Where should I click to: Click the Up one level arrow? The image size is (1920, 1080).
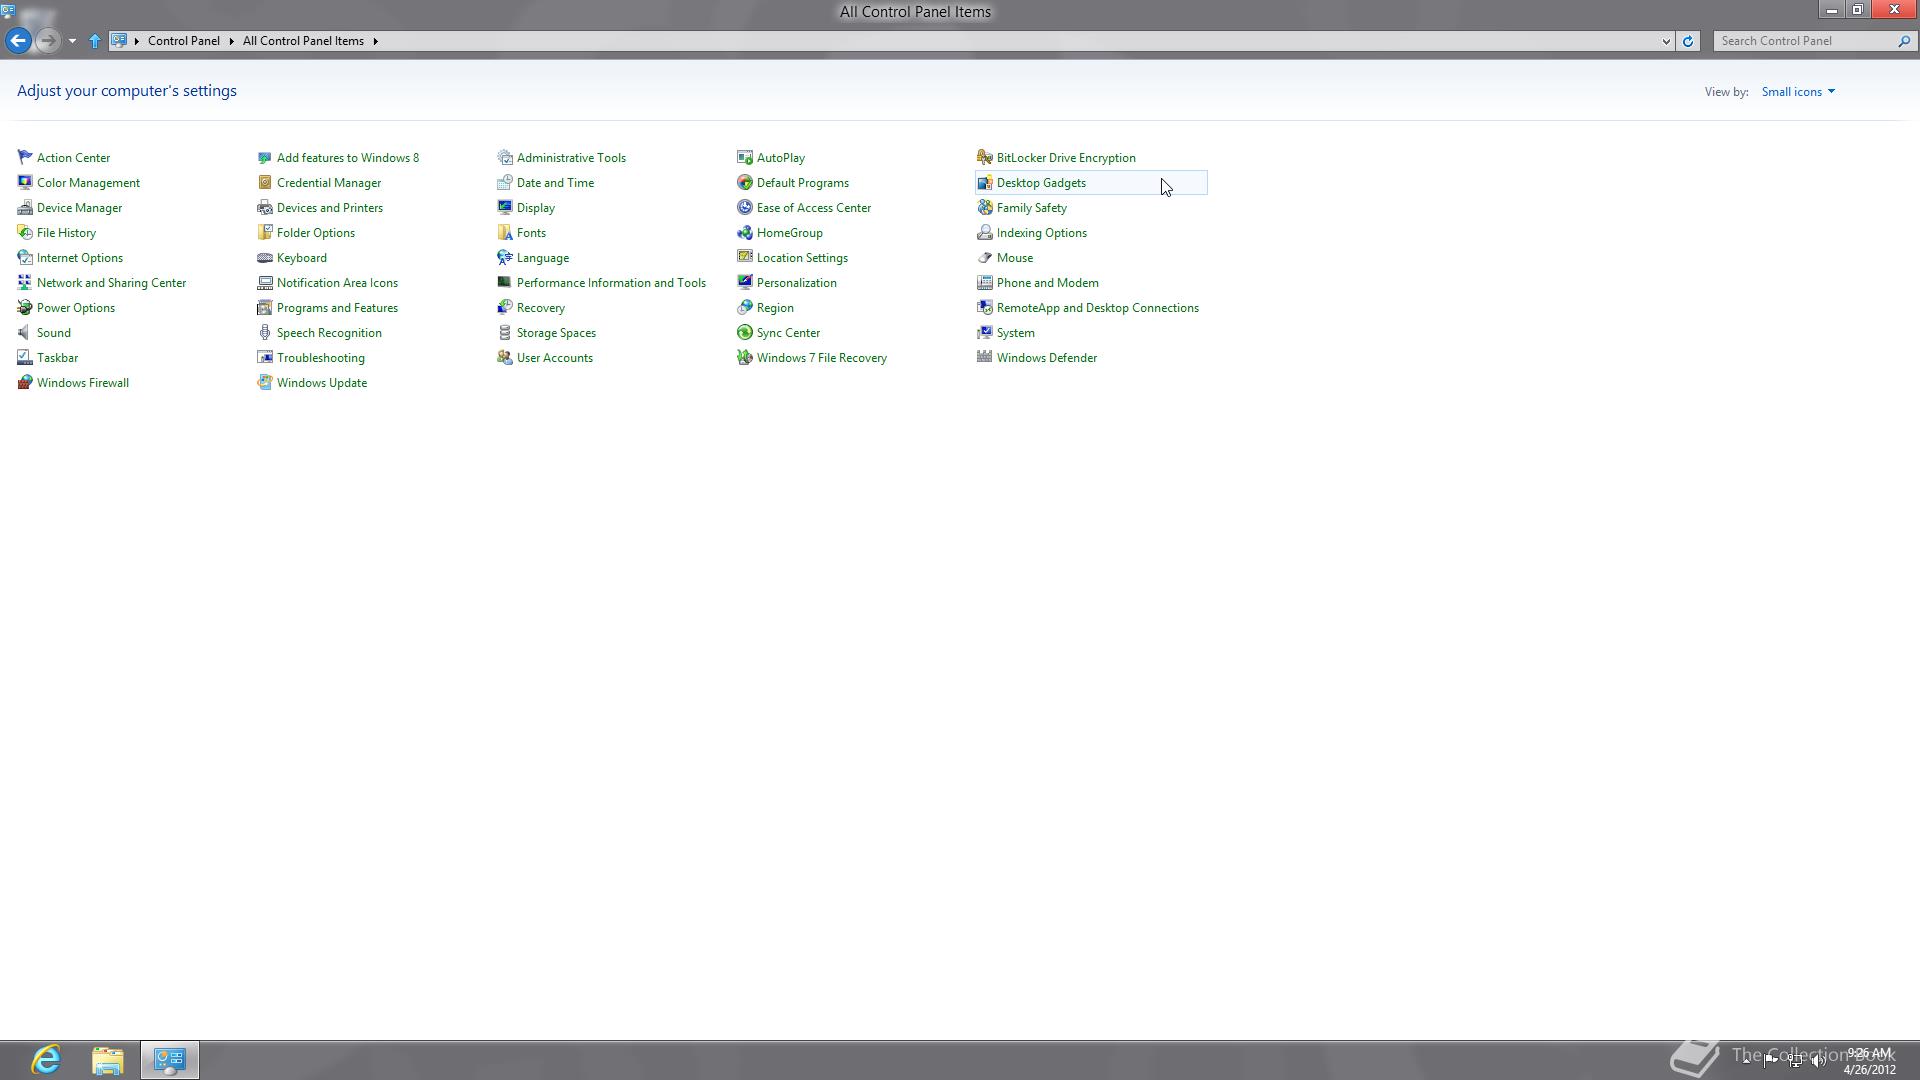(95, 41)
